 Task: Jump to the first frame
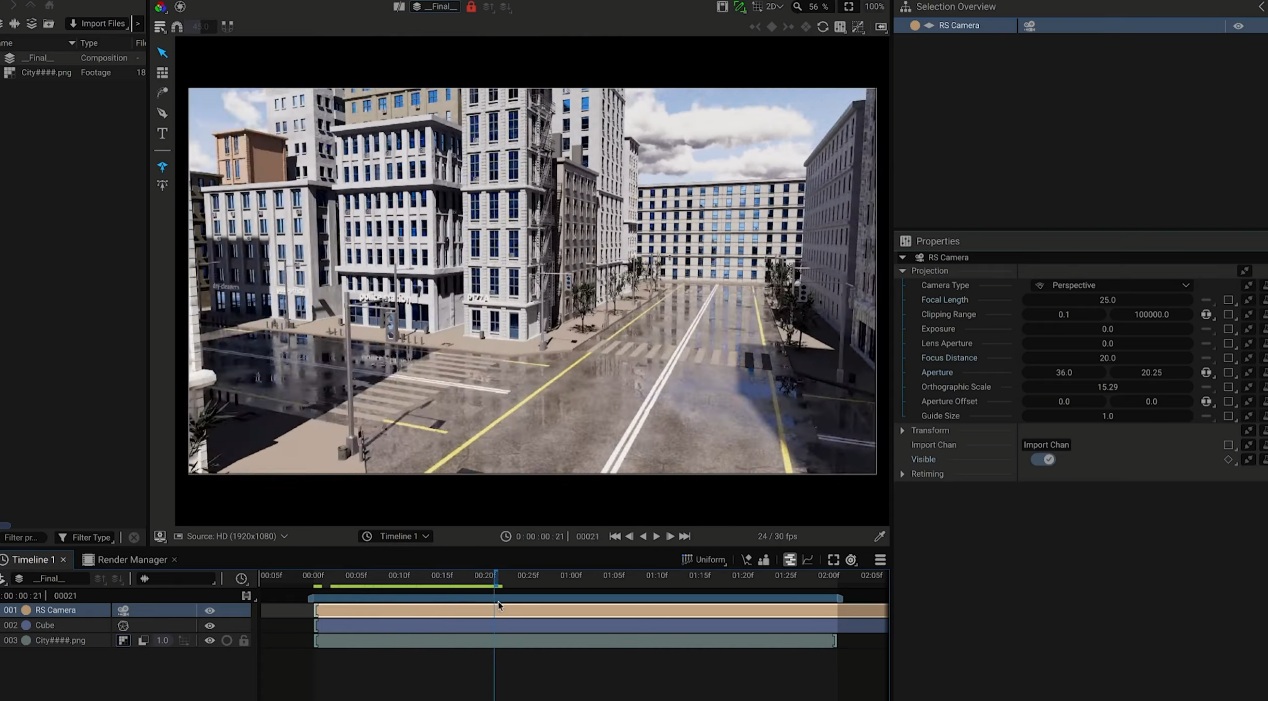click(615, 537)
